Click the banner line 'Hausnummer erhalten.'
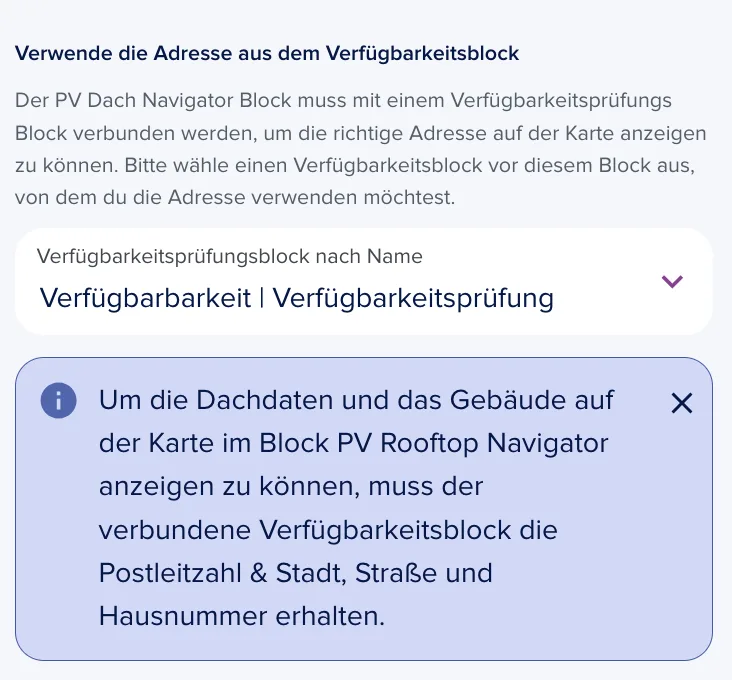732x680 pixels. pos(242,616)
